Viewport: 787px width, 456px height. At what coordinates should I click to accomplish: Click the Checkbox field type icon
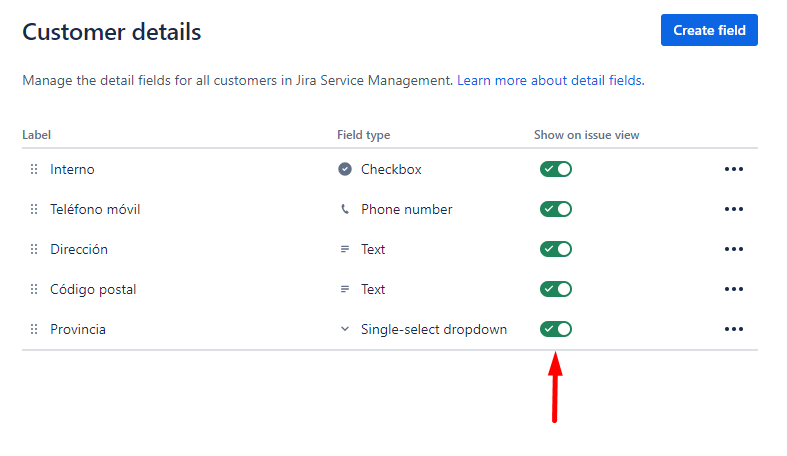(x=345, y=169)
